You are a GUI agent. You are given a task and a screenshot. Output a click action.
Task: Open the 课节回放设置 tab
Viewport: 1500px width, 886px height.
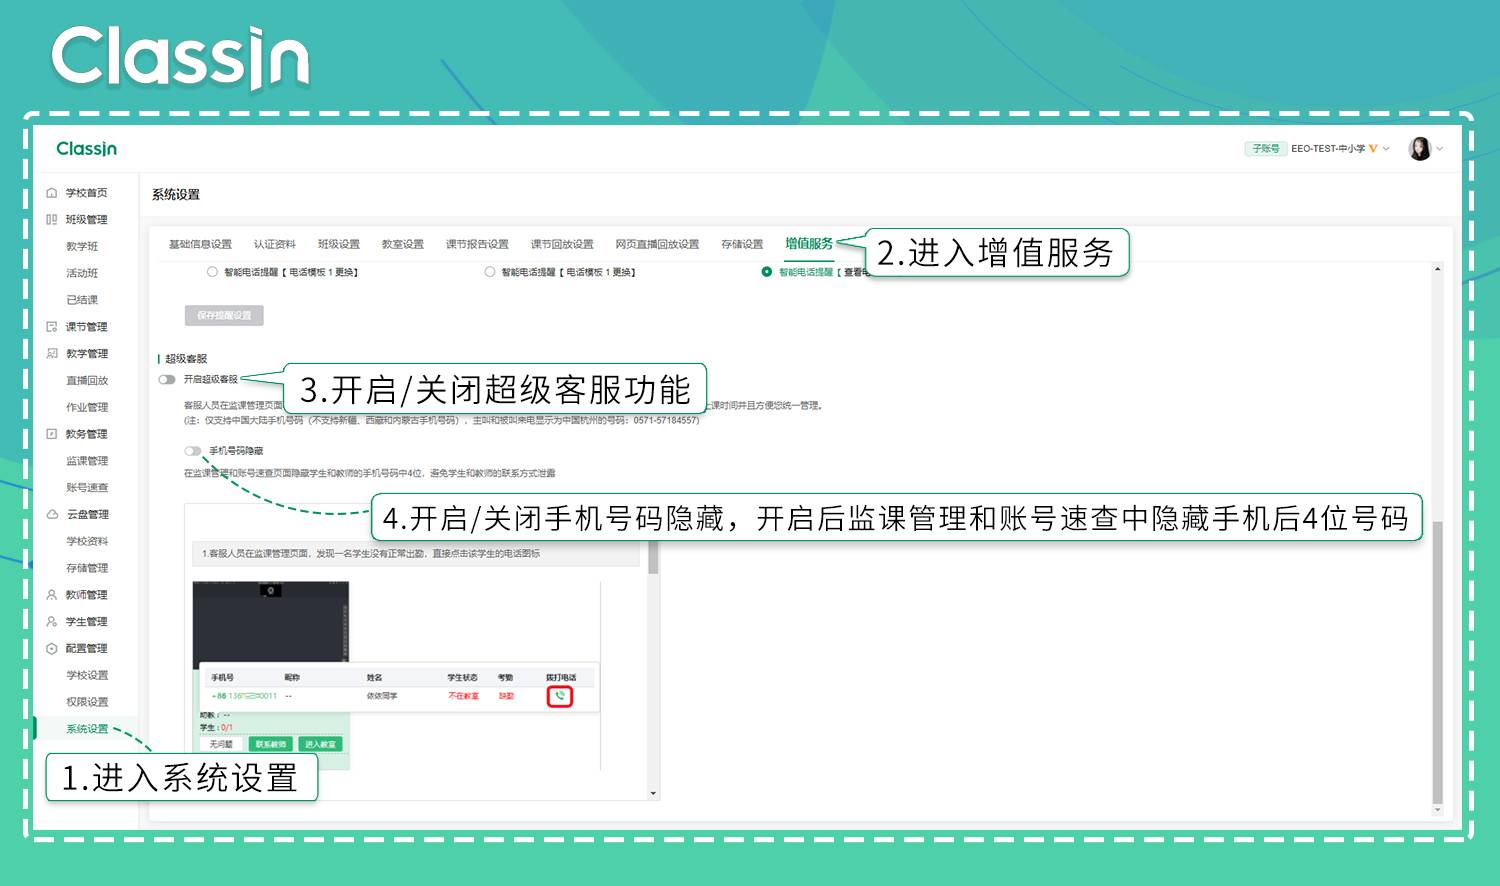[x=562, y=244]
